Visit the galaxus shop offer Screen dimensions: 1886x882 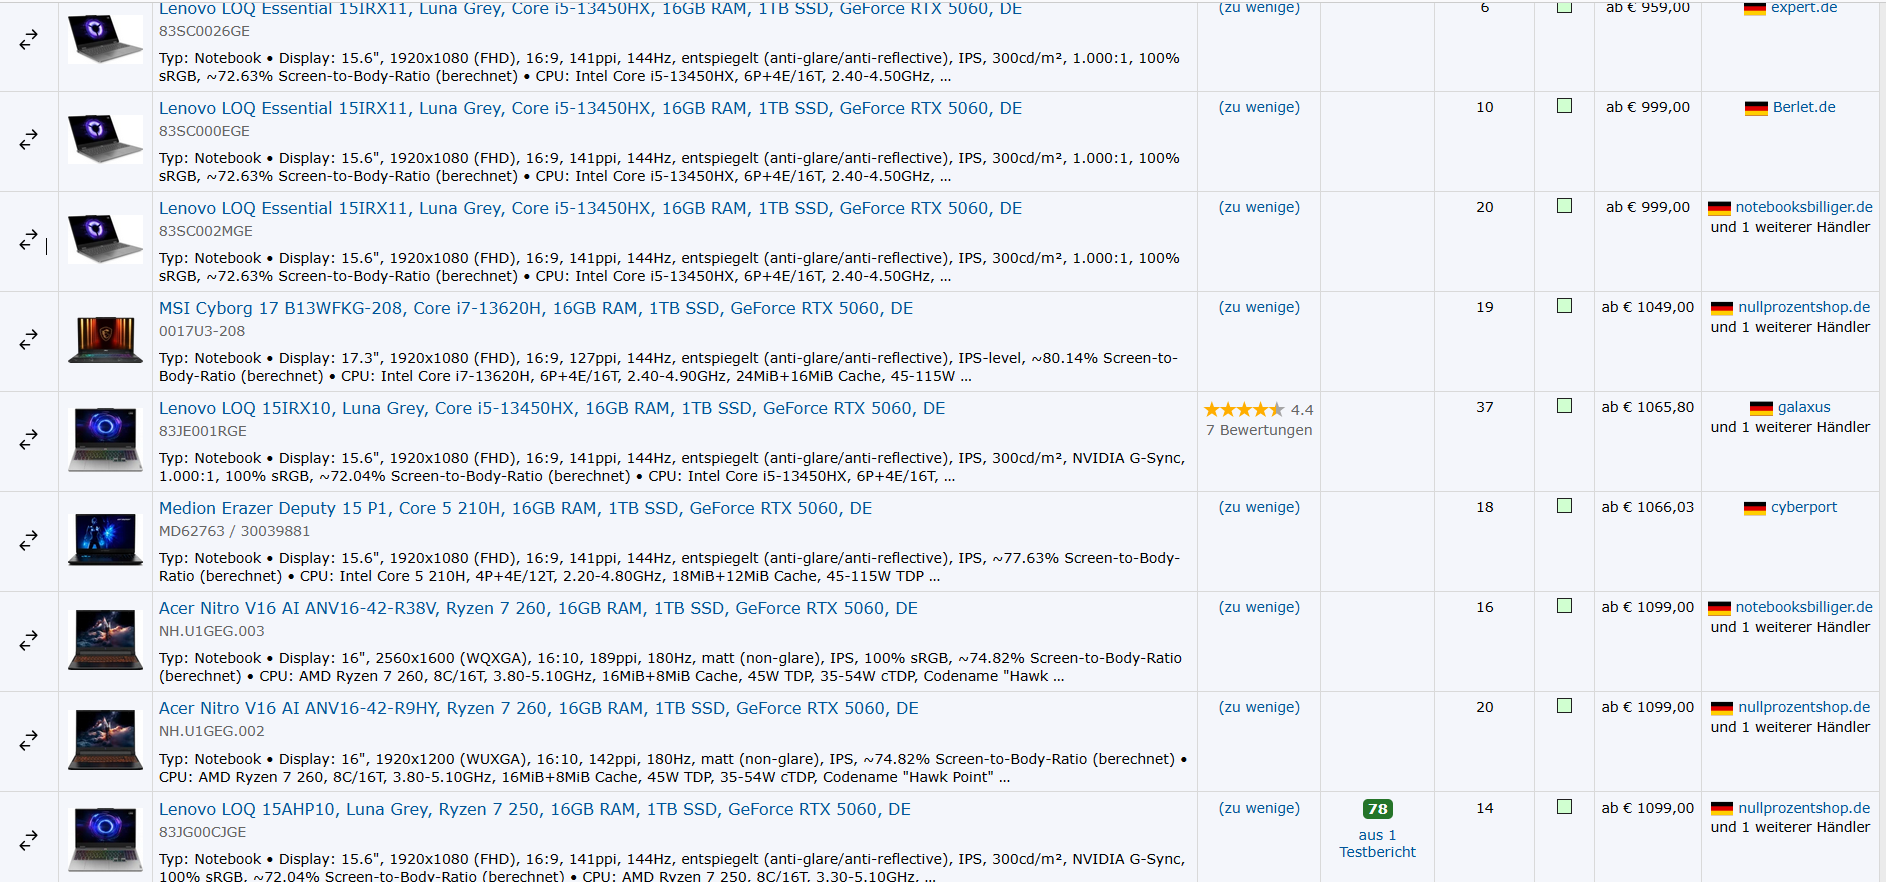coord(1804,407)
